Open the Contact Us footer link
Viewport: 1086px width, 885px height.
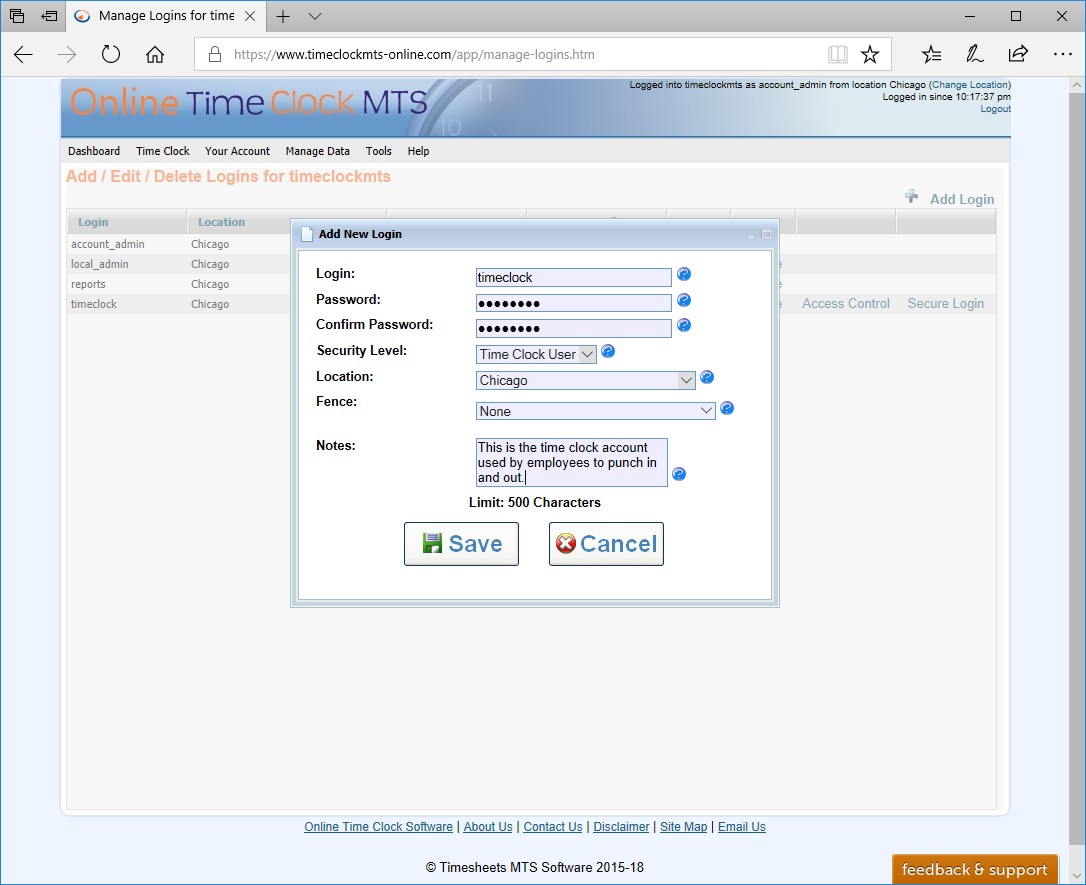click(x=553, y=827)
